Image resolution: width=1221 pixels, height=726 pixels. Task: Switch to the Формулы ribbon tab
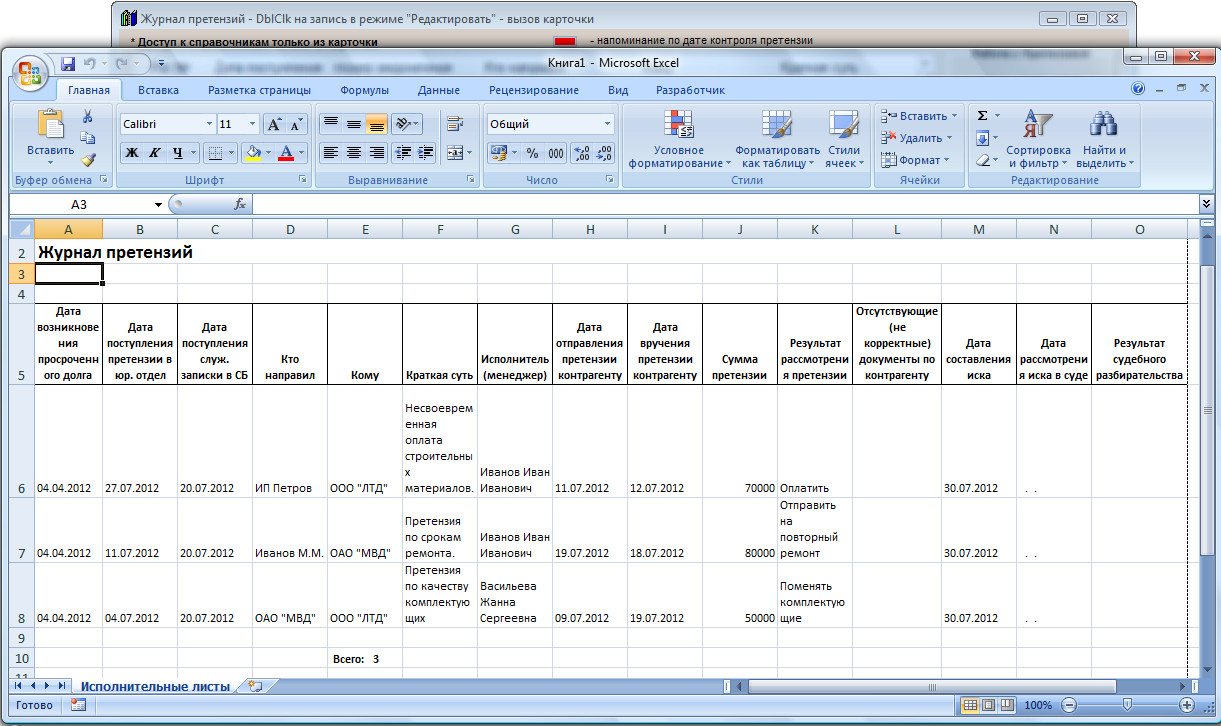click(364, 90)
